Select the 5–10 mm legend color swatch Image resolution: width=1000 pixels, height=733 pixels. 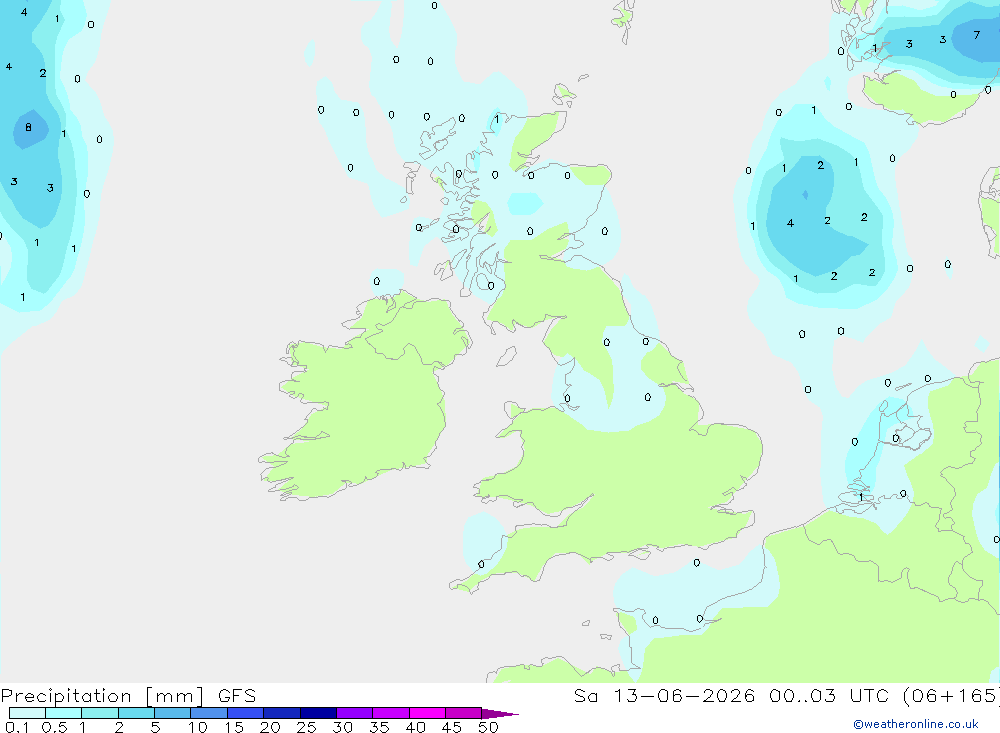173,713
